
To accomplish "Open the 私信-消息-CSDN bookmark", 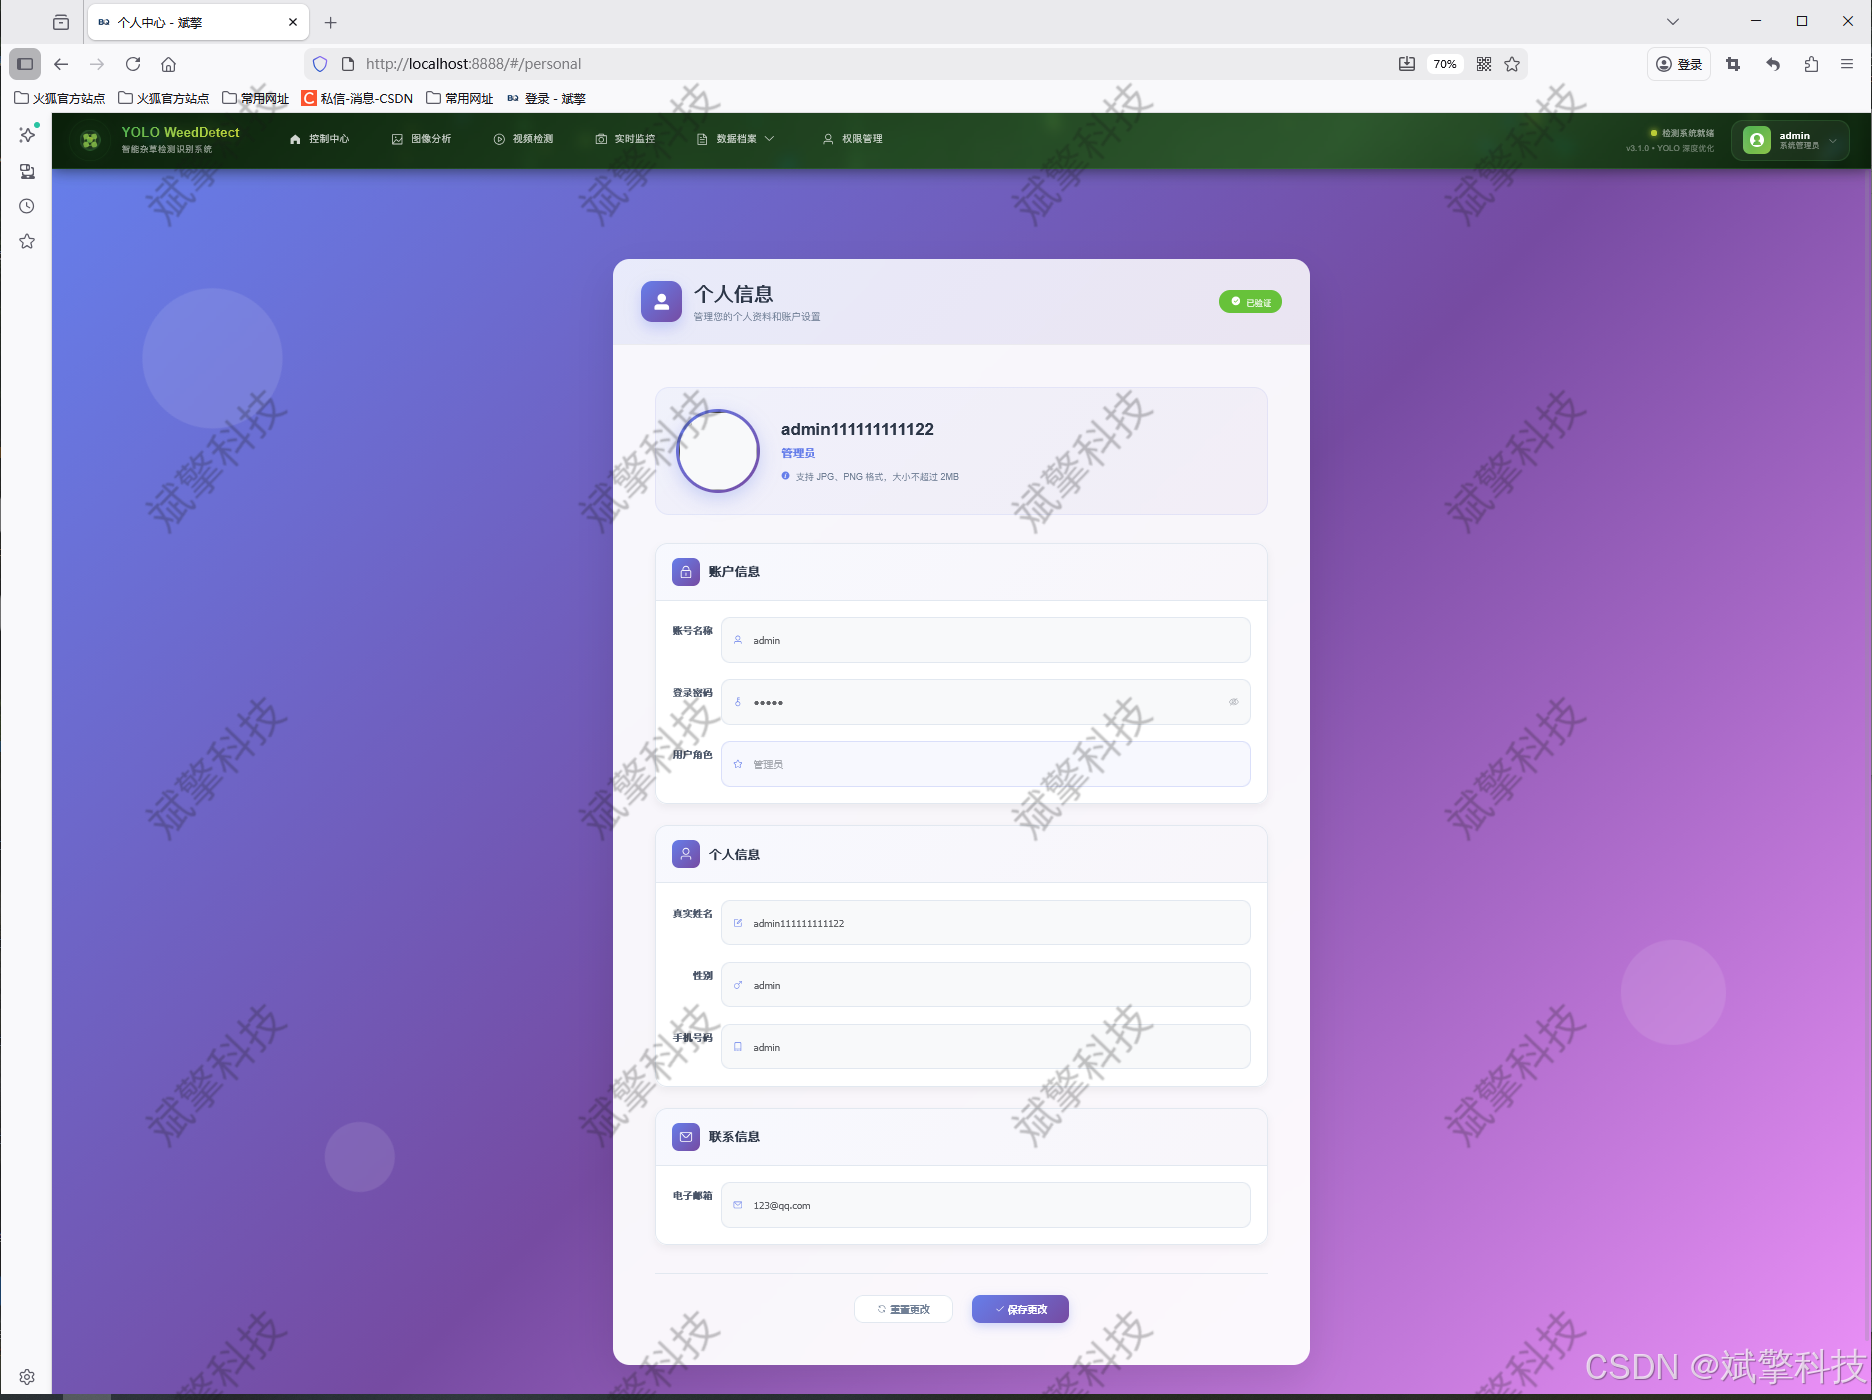I will (x=358, y=98).
